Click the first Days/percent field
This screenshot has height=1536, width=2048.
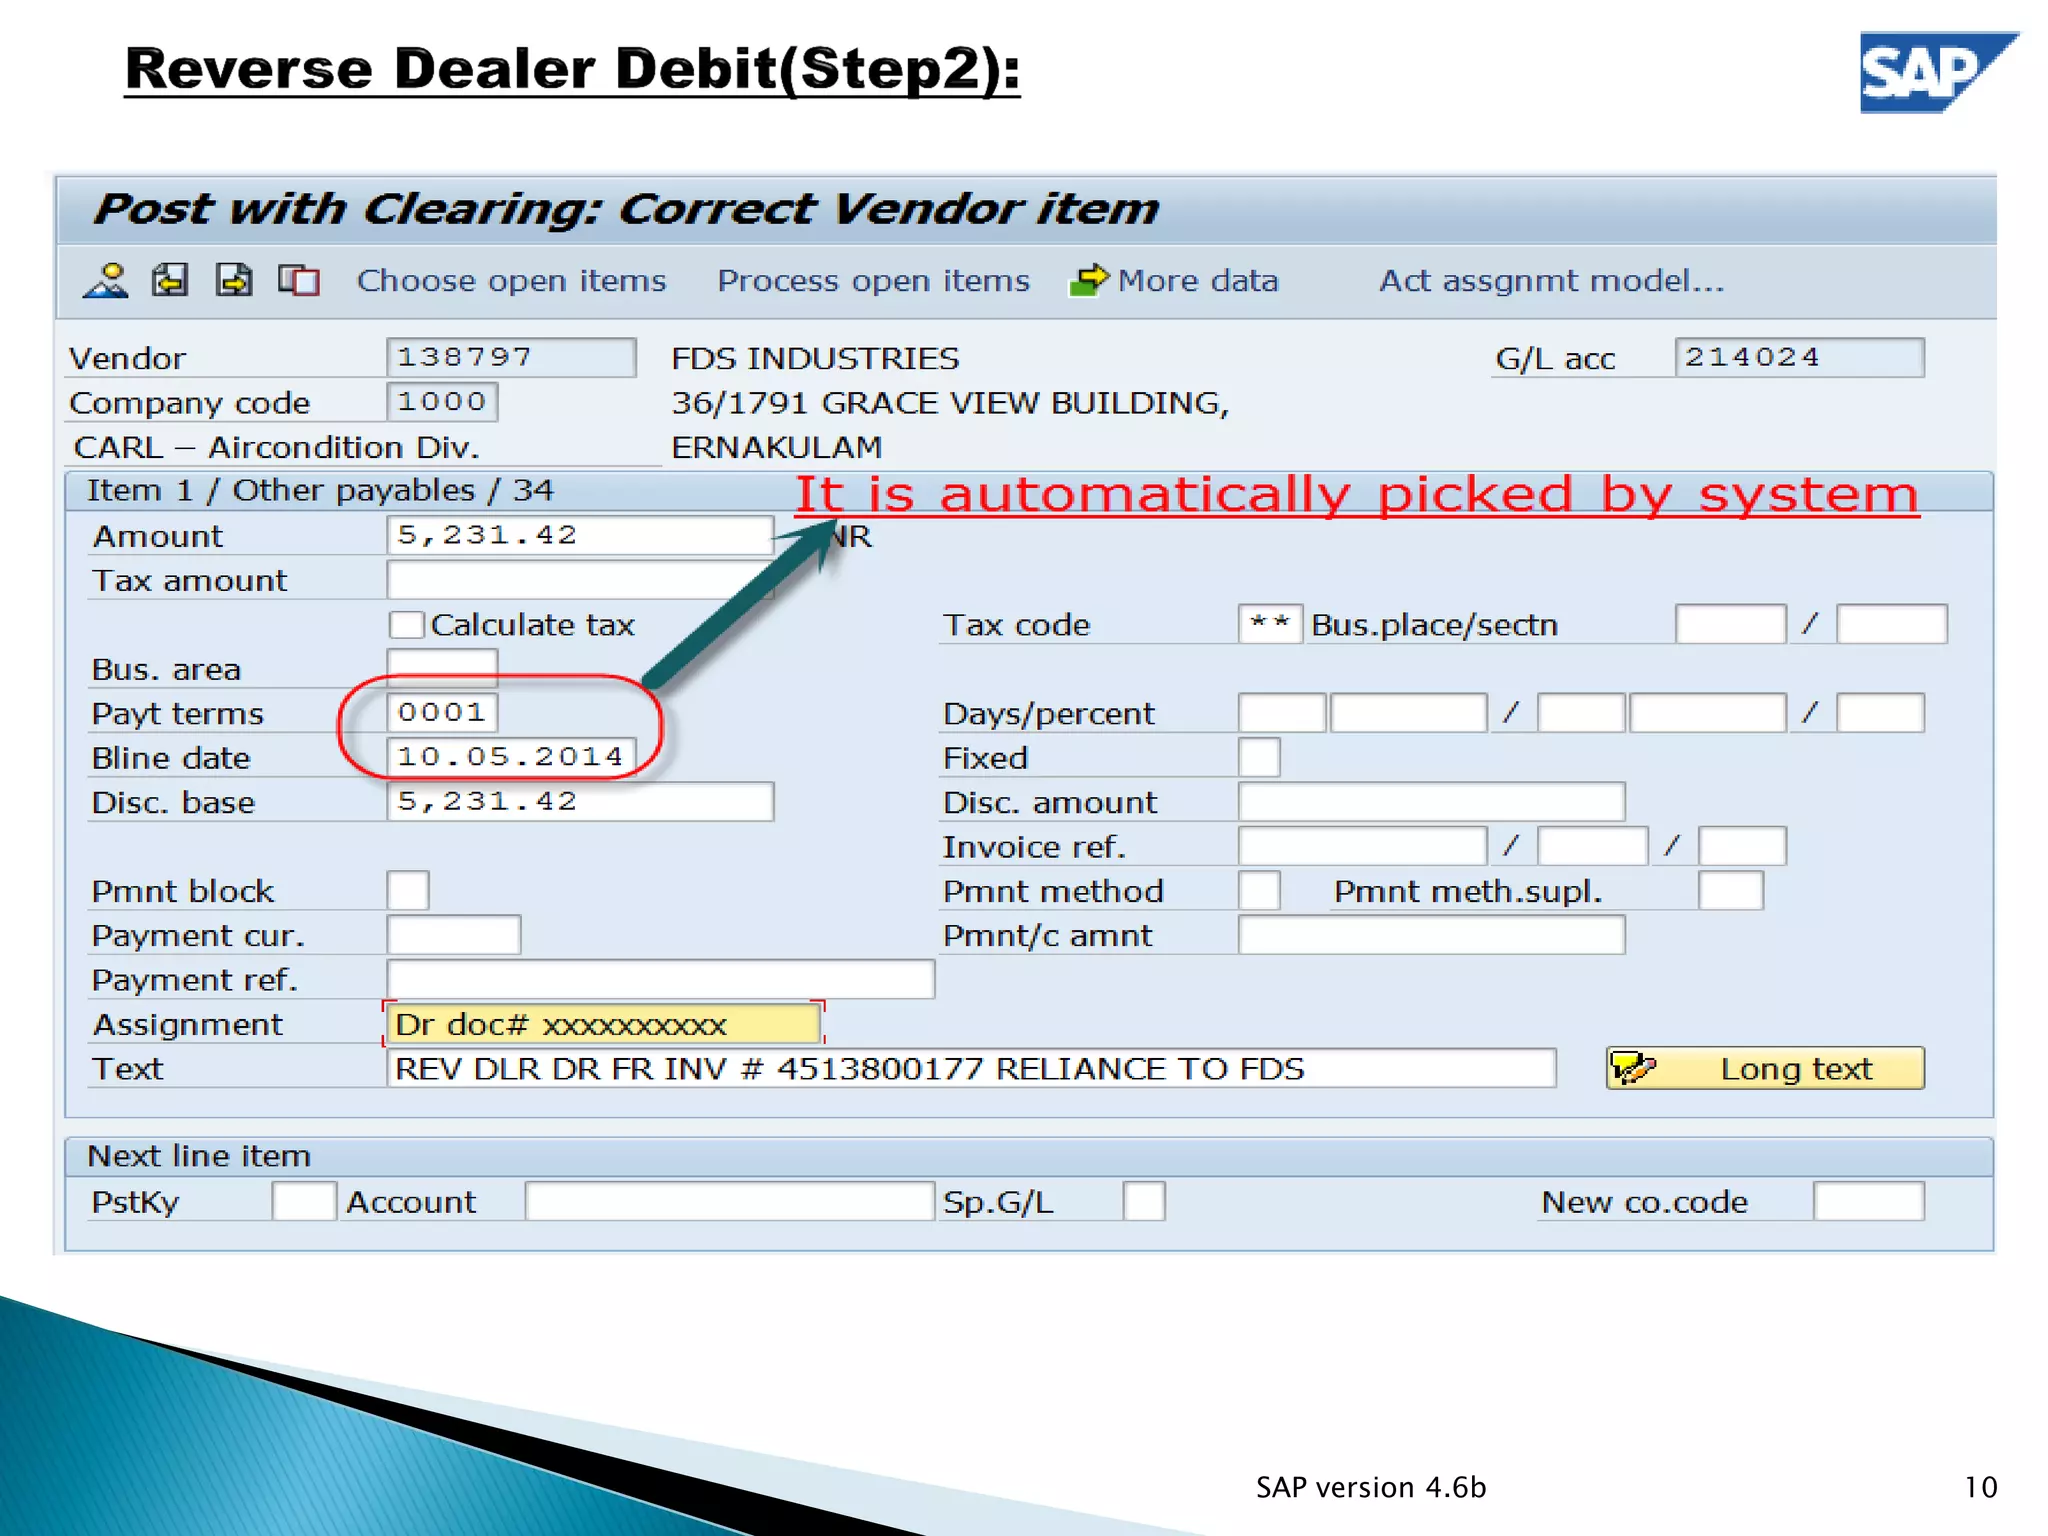[x=1282, y=713]
